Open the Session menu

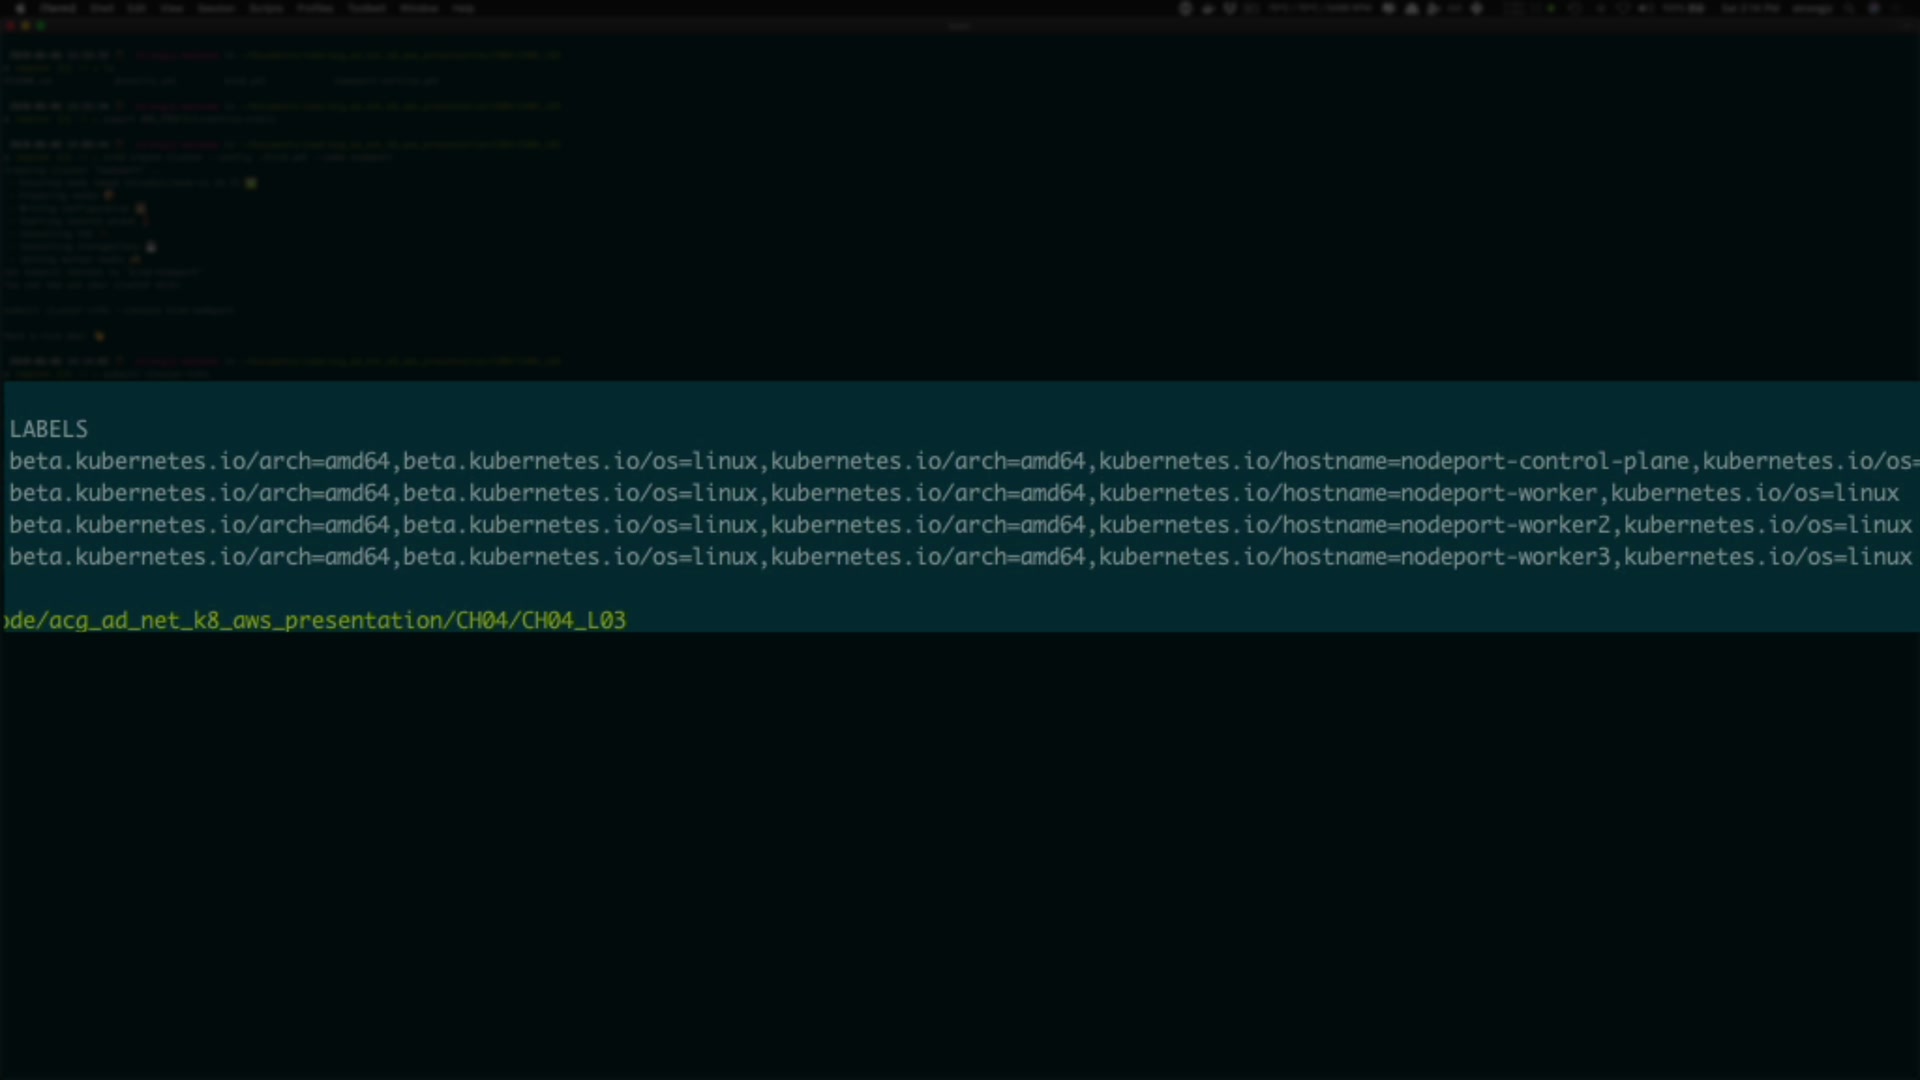[x=216, y=8]
